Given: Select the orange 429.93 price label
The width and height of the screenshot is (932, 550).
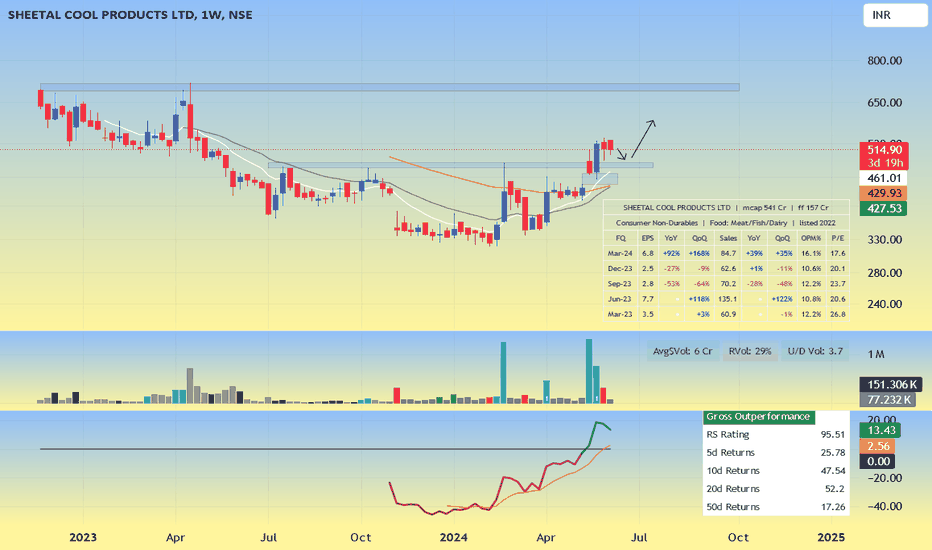Looking at the screenshot, I should (x=884, y=193).
